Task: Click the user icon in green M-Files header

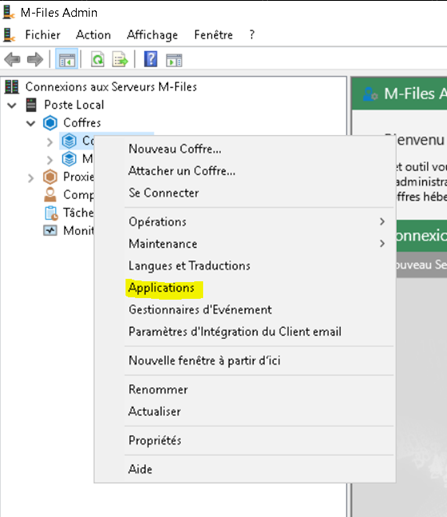Action: coord(370,94)
